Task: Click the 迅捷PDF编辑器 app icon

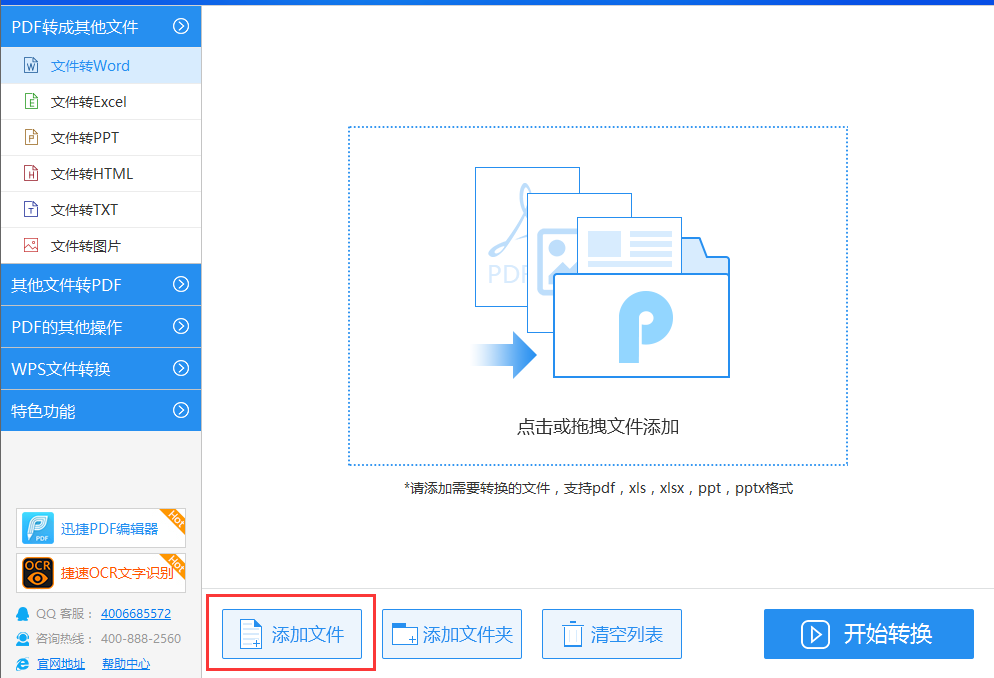Action: point(38,528)
